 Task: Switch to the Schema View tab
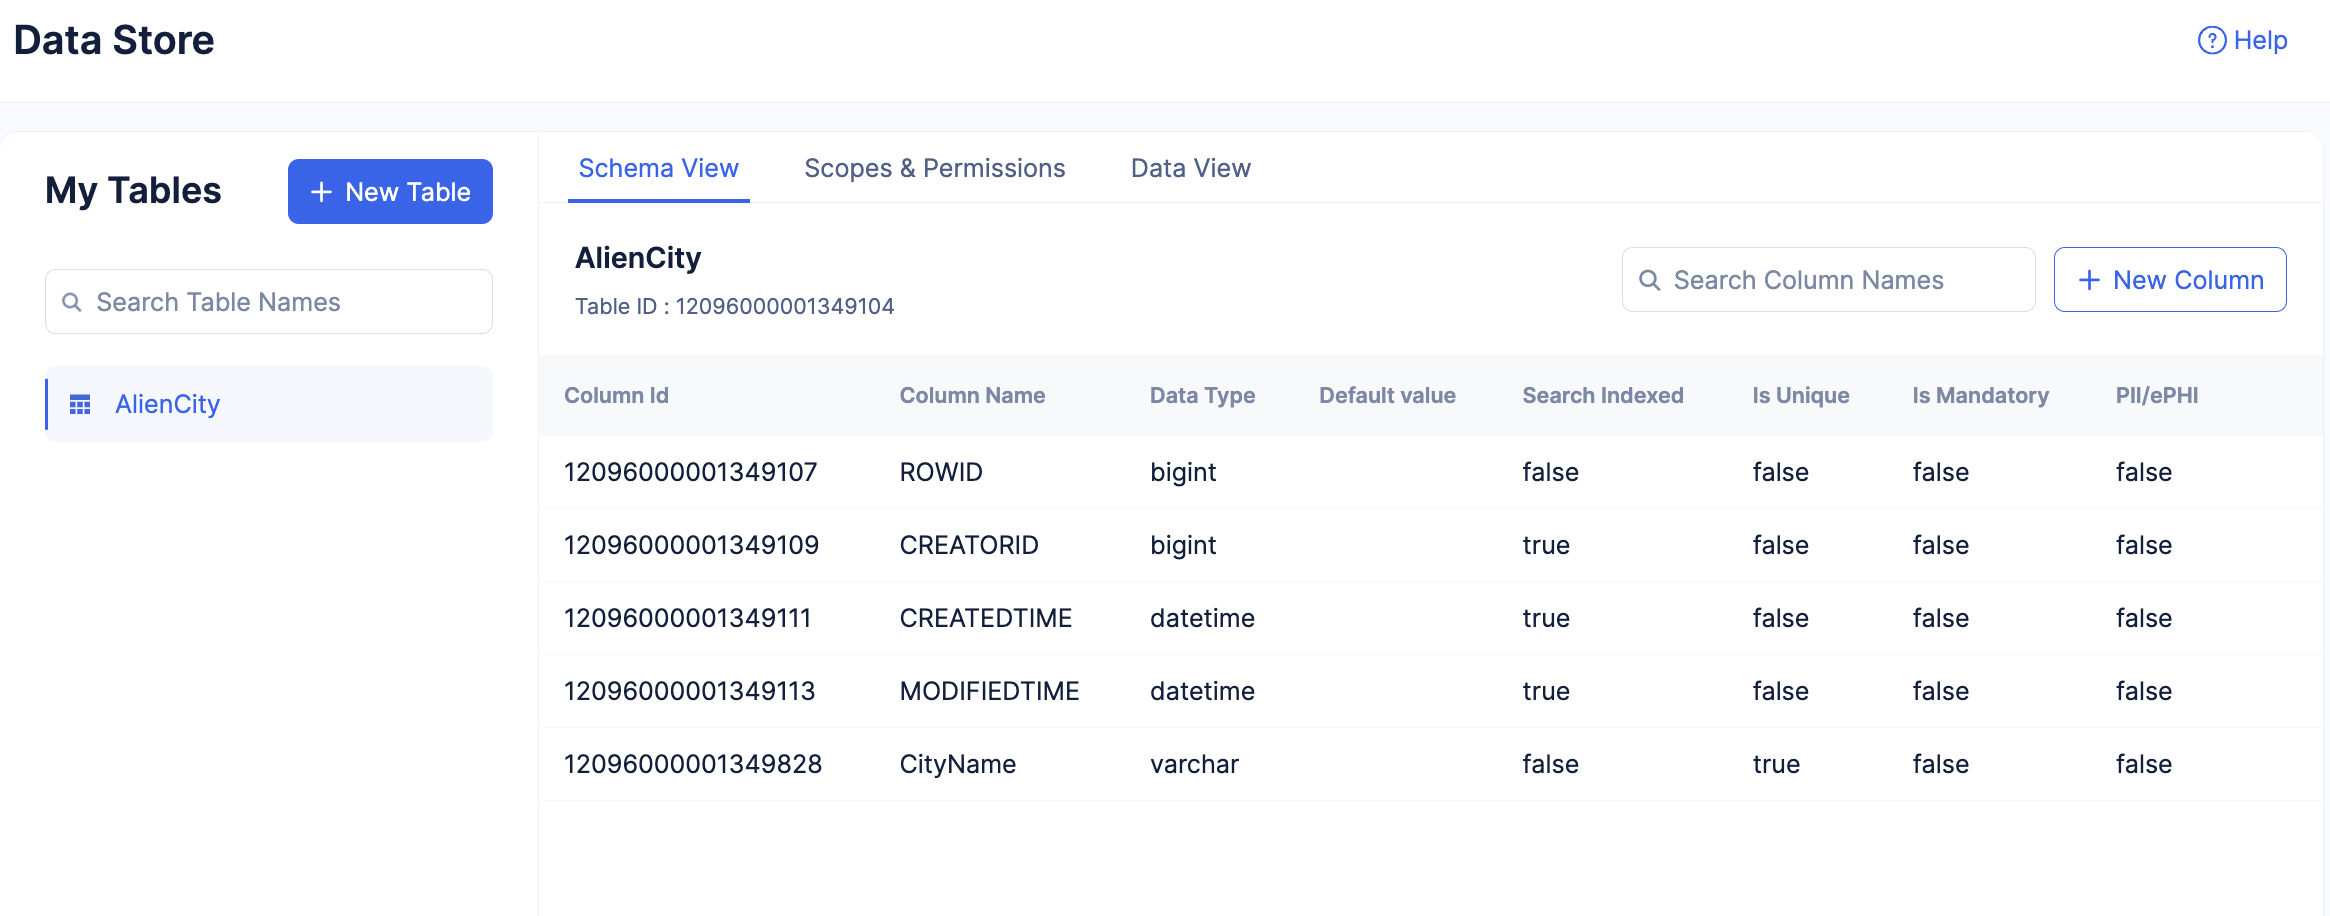click(658, 168)
